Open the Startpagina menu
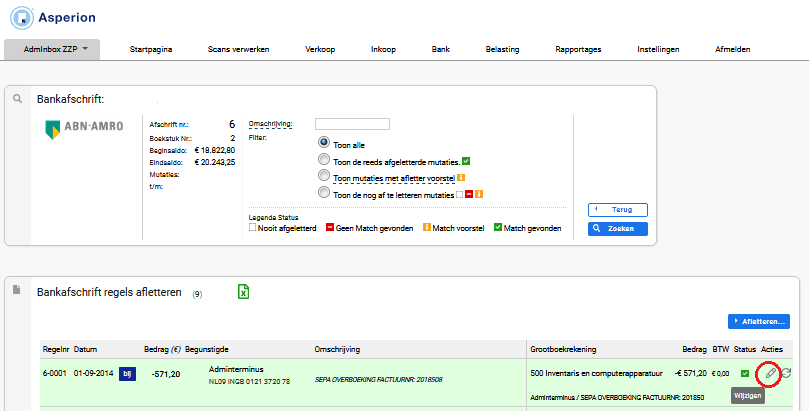This screenshot has width=809, height=411. [x=151, y=50]
